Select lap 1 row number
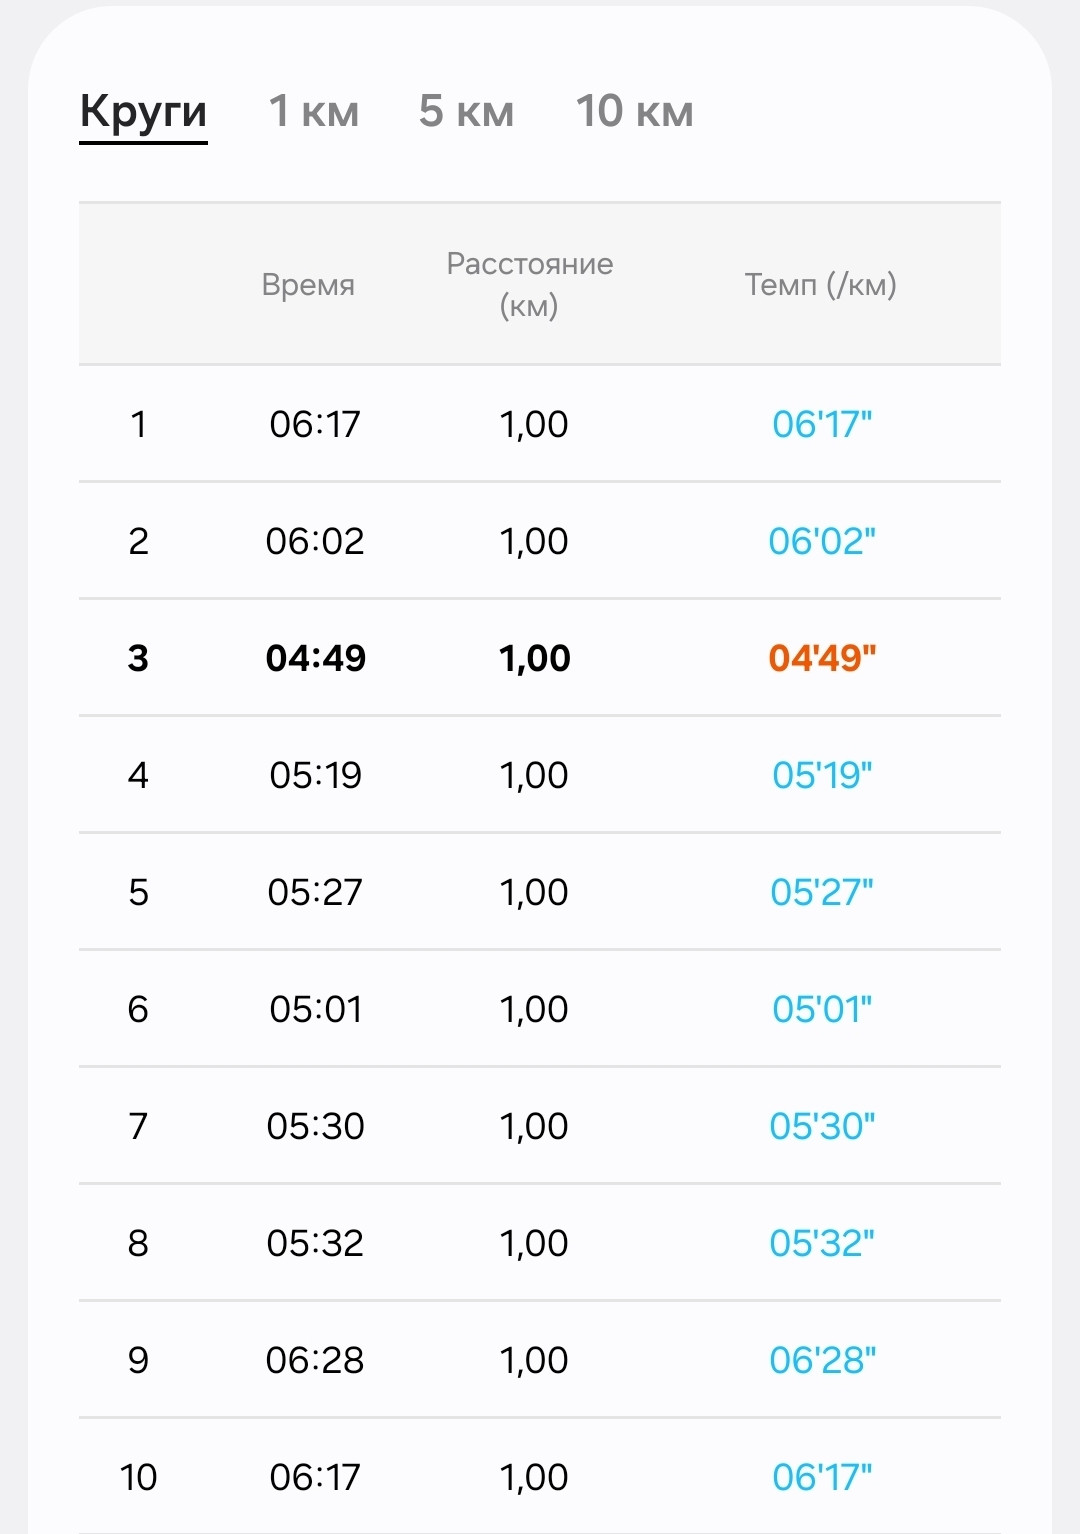The width and height of the screenshot is (1080, 1534). point(138,424)
